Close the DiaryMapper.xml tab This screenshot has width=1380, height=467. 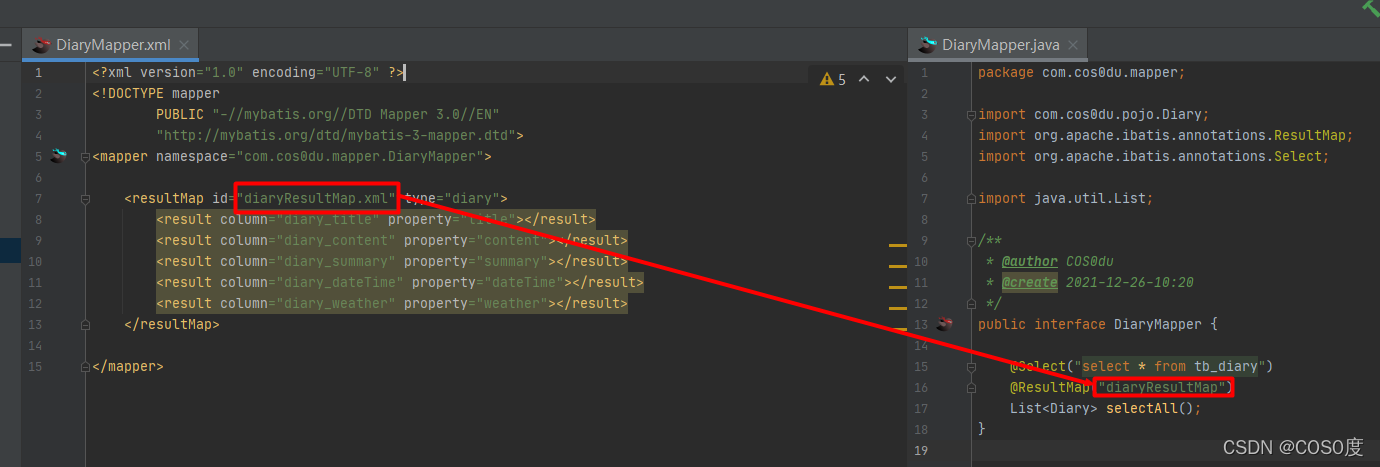[x=185, y=45]
